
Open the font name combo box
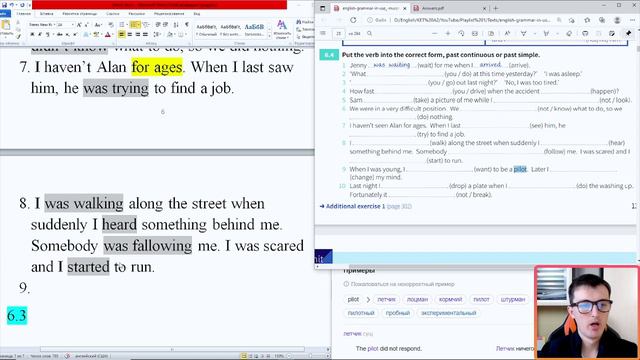click(x=42, y=25)
